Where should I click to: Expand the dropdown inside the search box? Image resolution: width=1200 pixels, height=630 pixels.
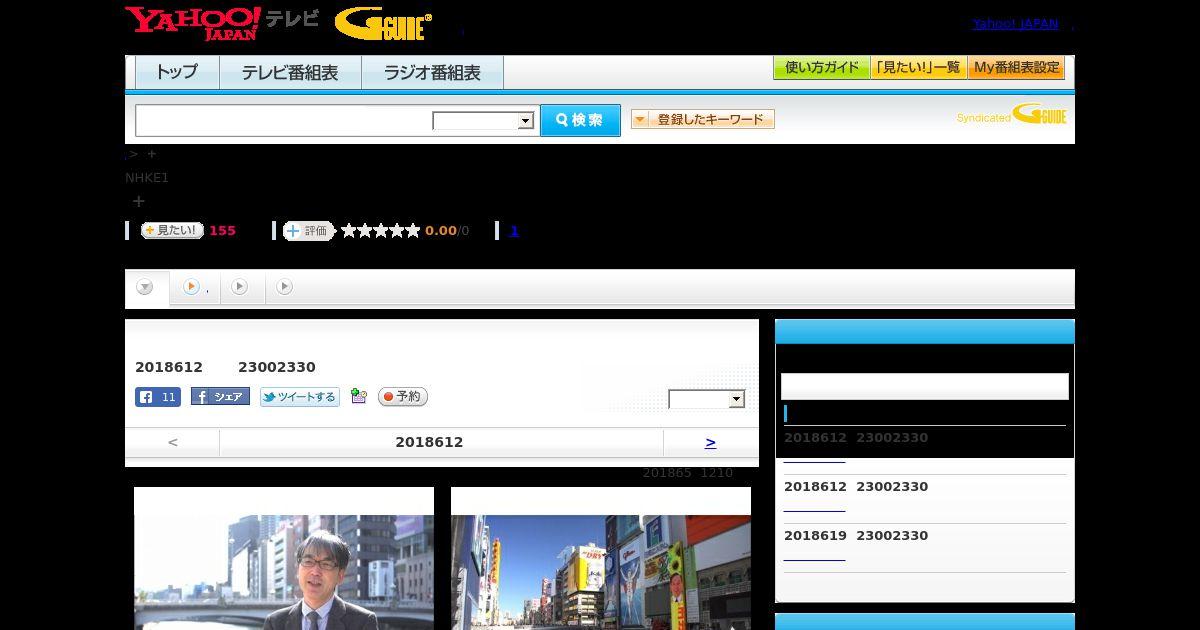pos(484,121)
